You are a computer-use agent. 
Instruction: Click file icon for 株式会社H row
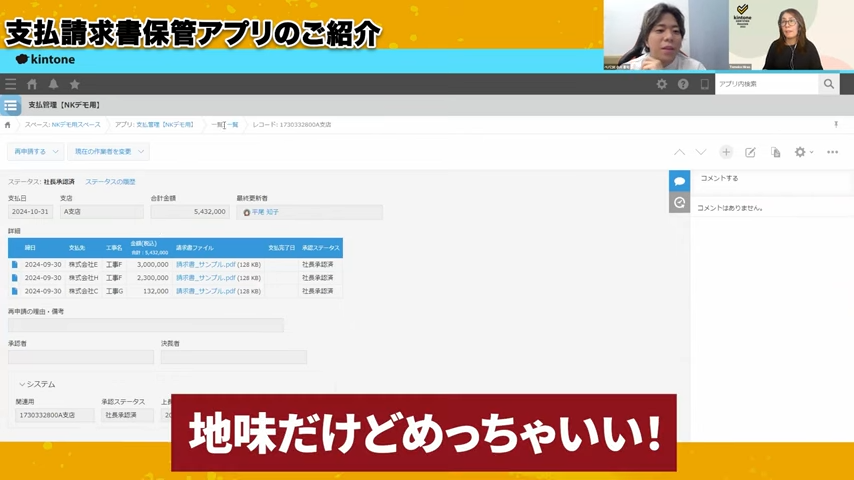(15, 278)
